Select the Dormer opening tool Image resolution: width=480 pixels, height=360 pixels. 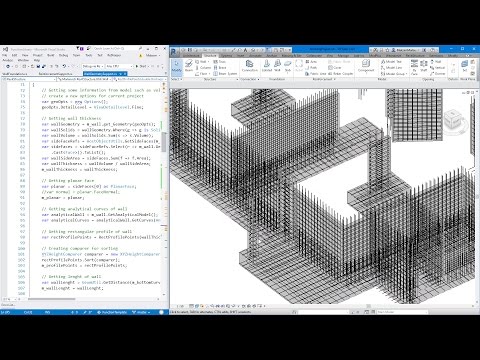[438, 74]
